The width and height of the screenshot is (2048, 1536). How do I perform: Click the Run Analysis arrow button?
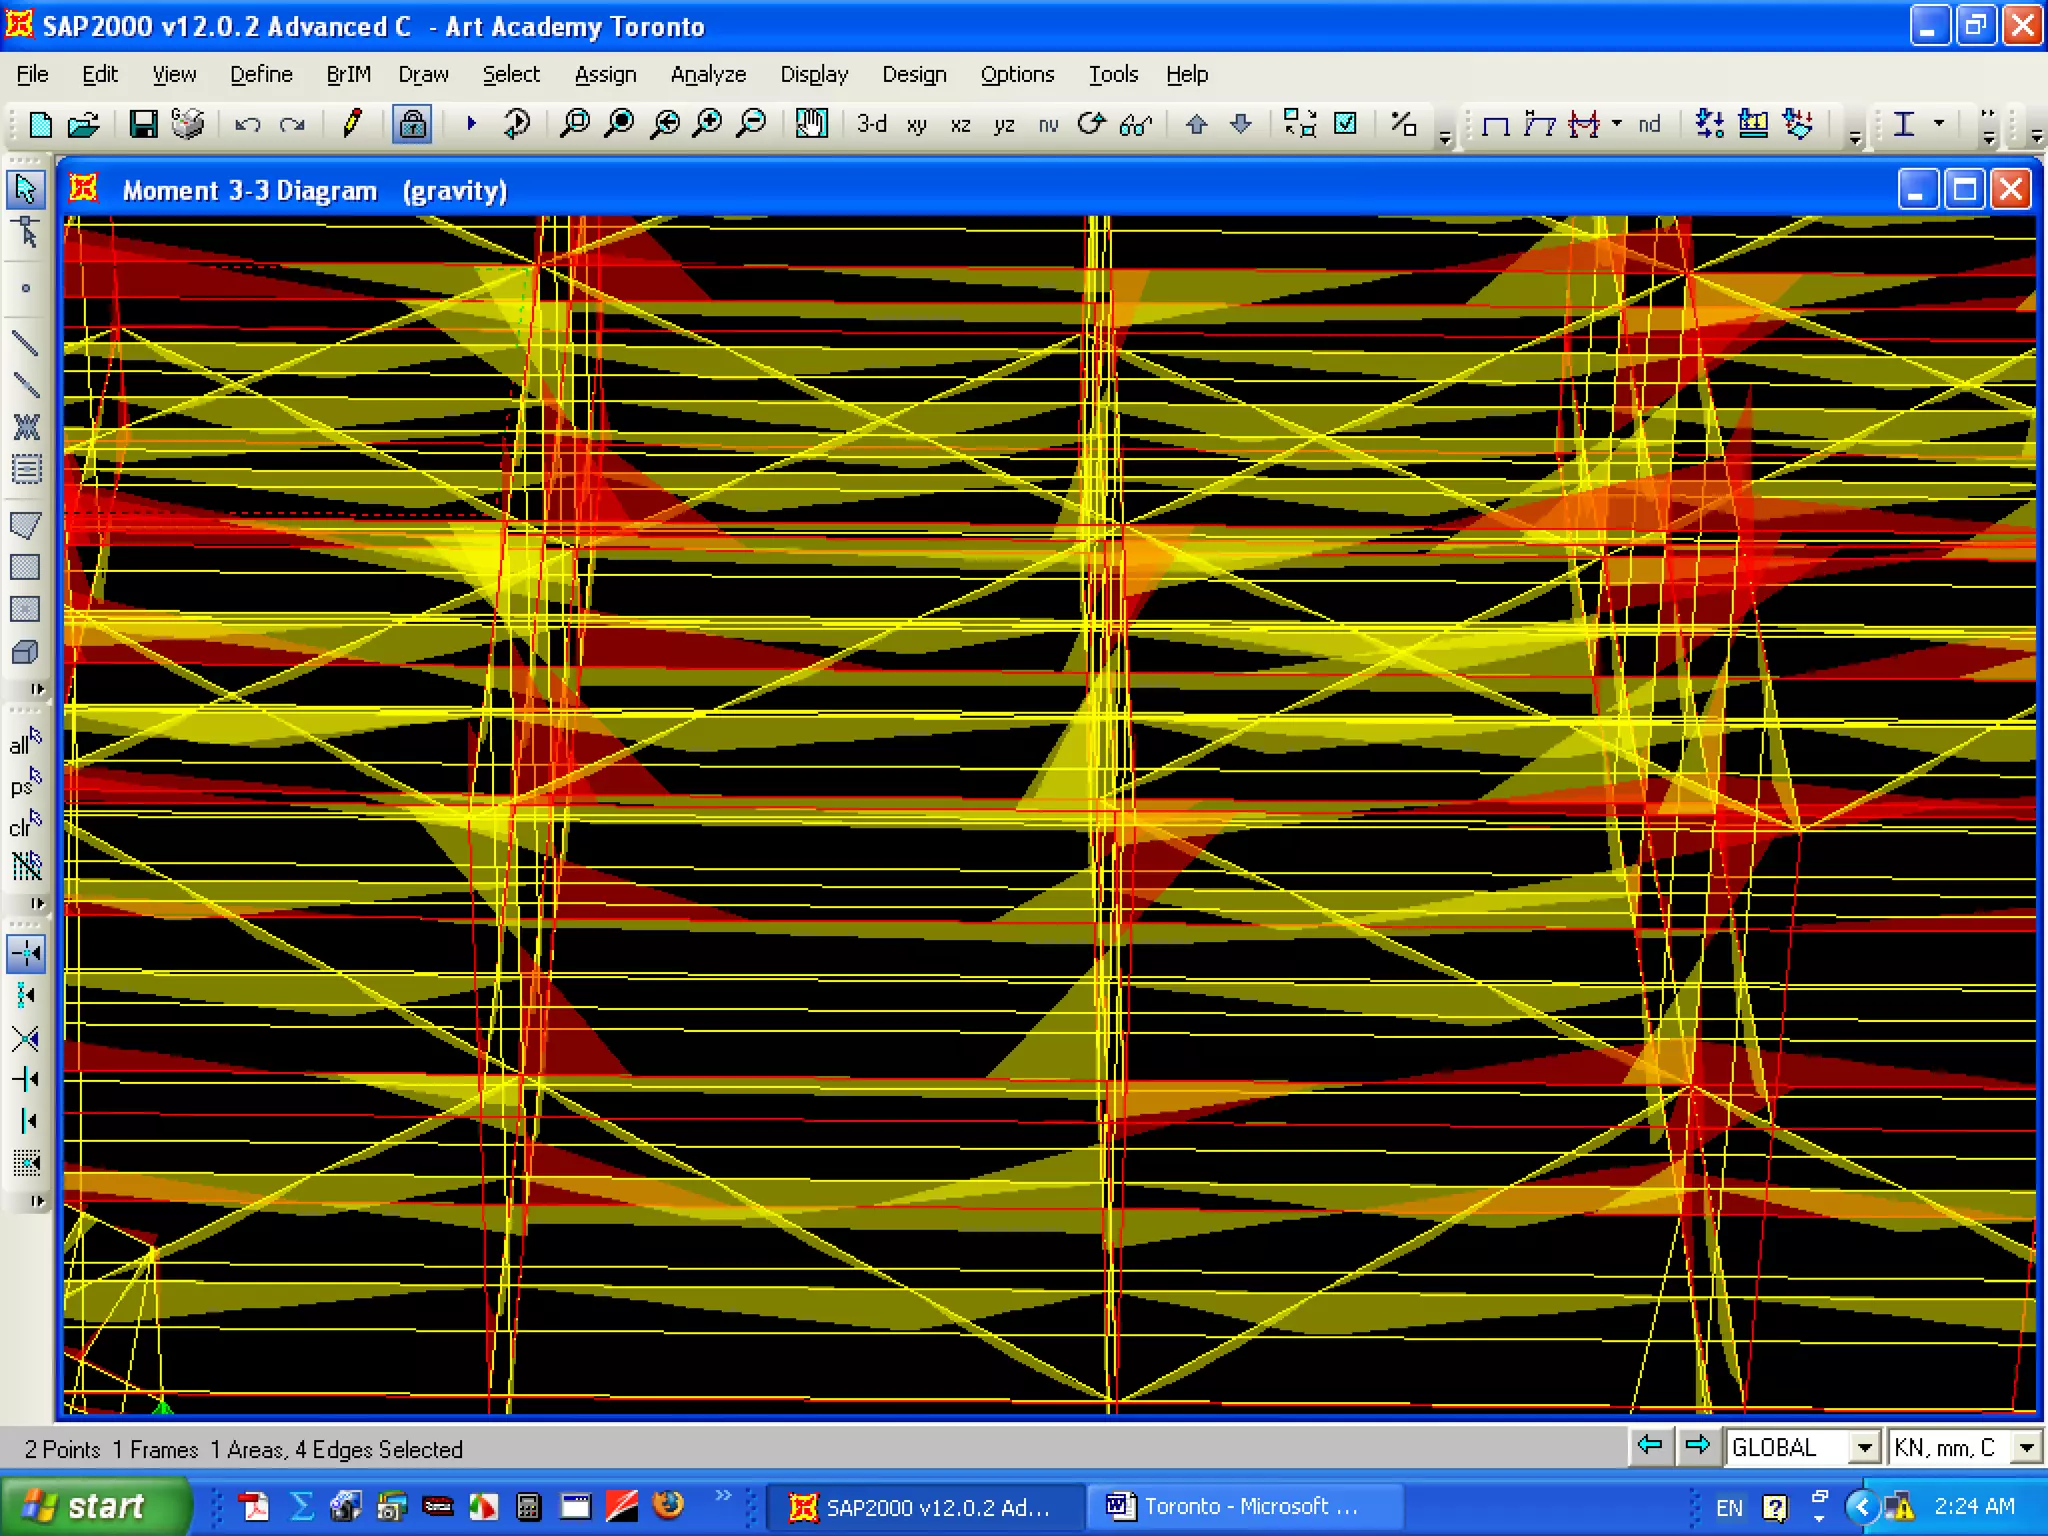pyautogui.click(x=471, y=124)
